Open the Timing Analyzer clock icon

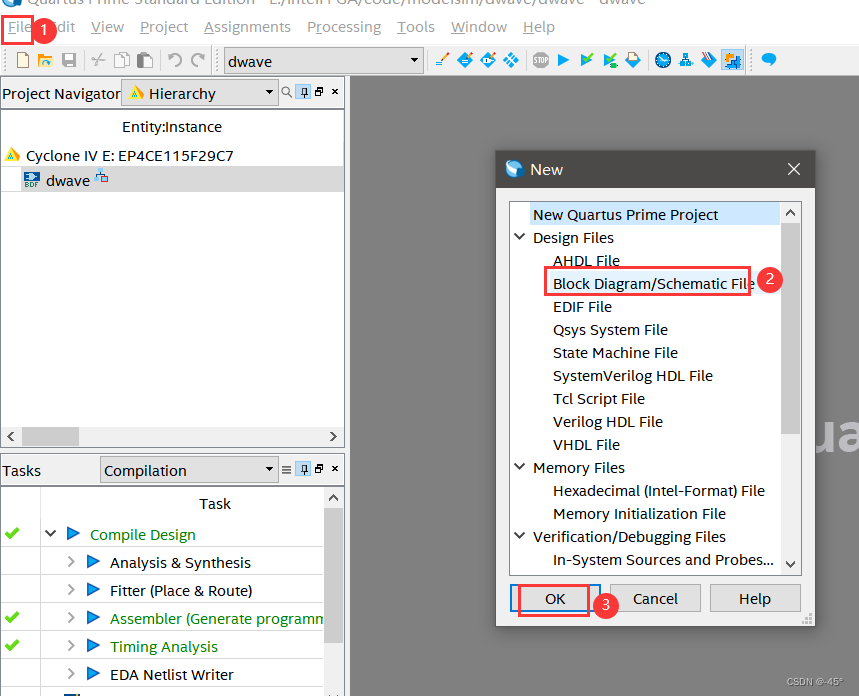663,60
